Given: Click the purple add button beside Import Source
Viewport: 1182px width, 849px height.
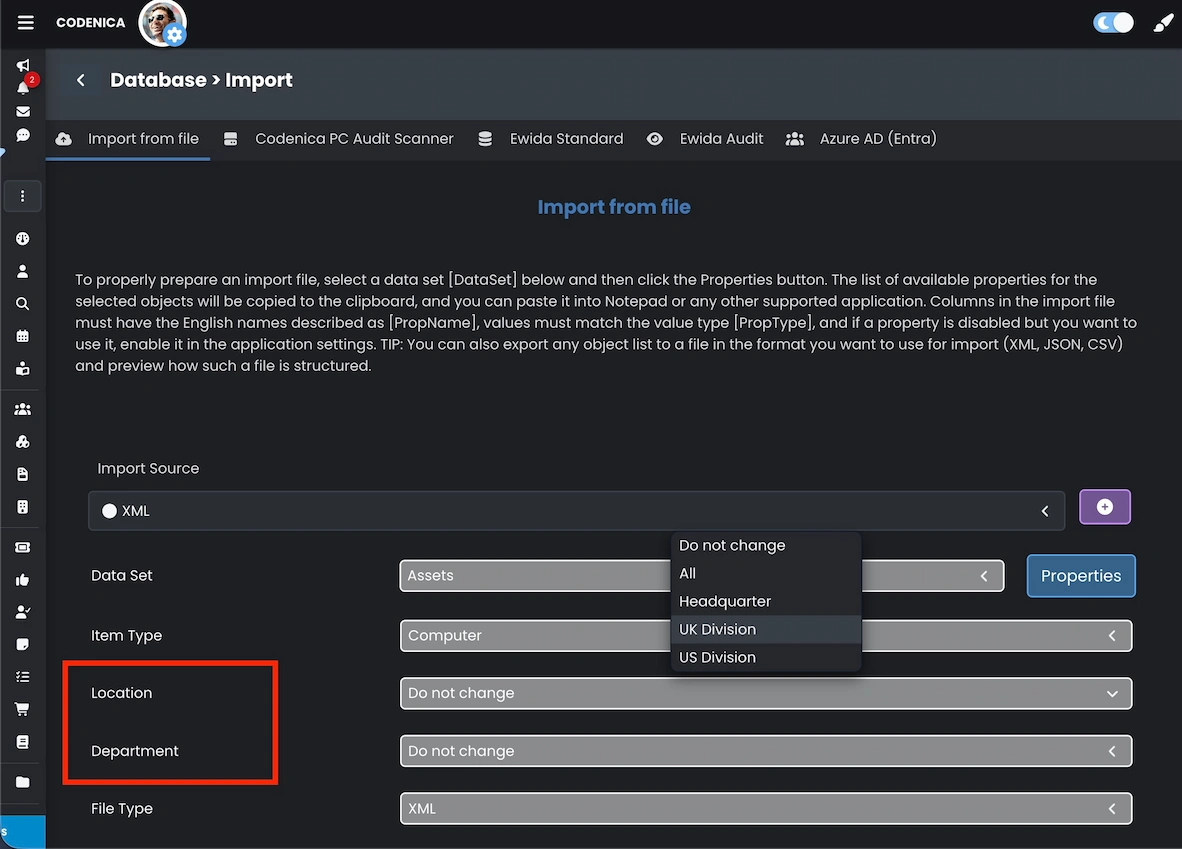Looking at the screenshot, I should pos(1104,507).
